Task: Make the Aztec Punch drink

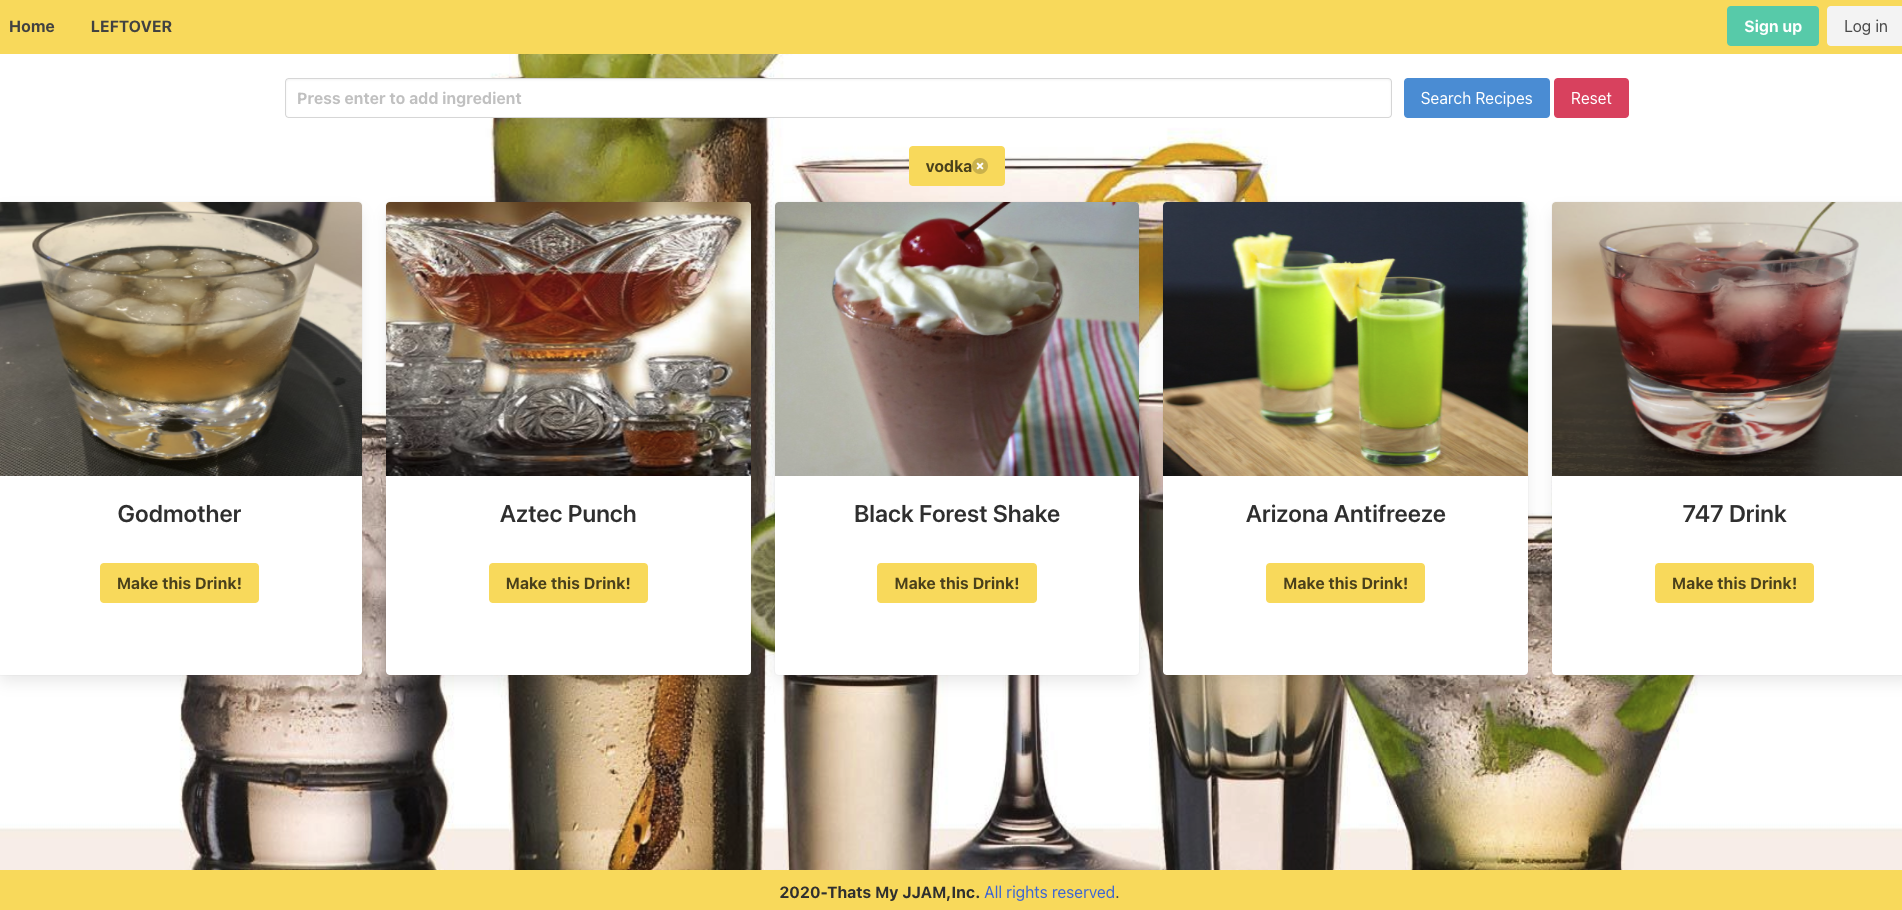Action: tap(568, 583)
